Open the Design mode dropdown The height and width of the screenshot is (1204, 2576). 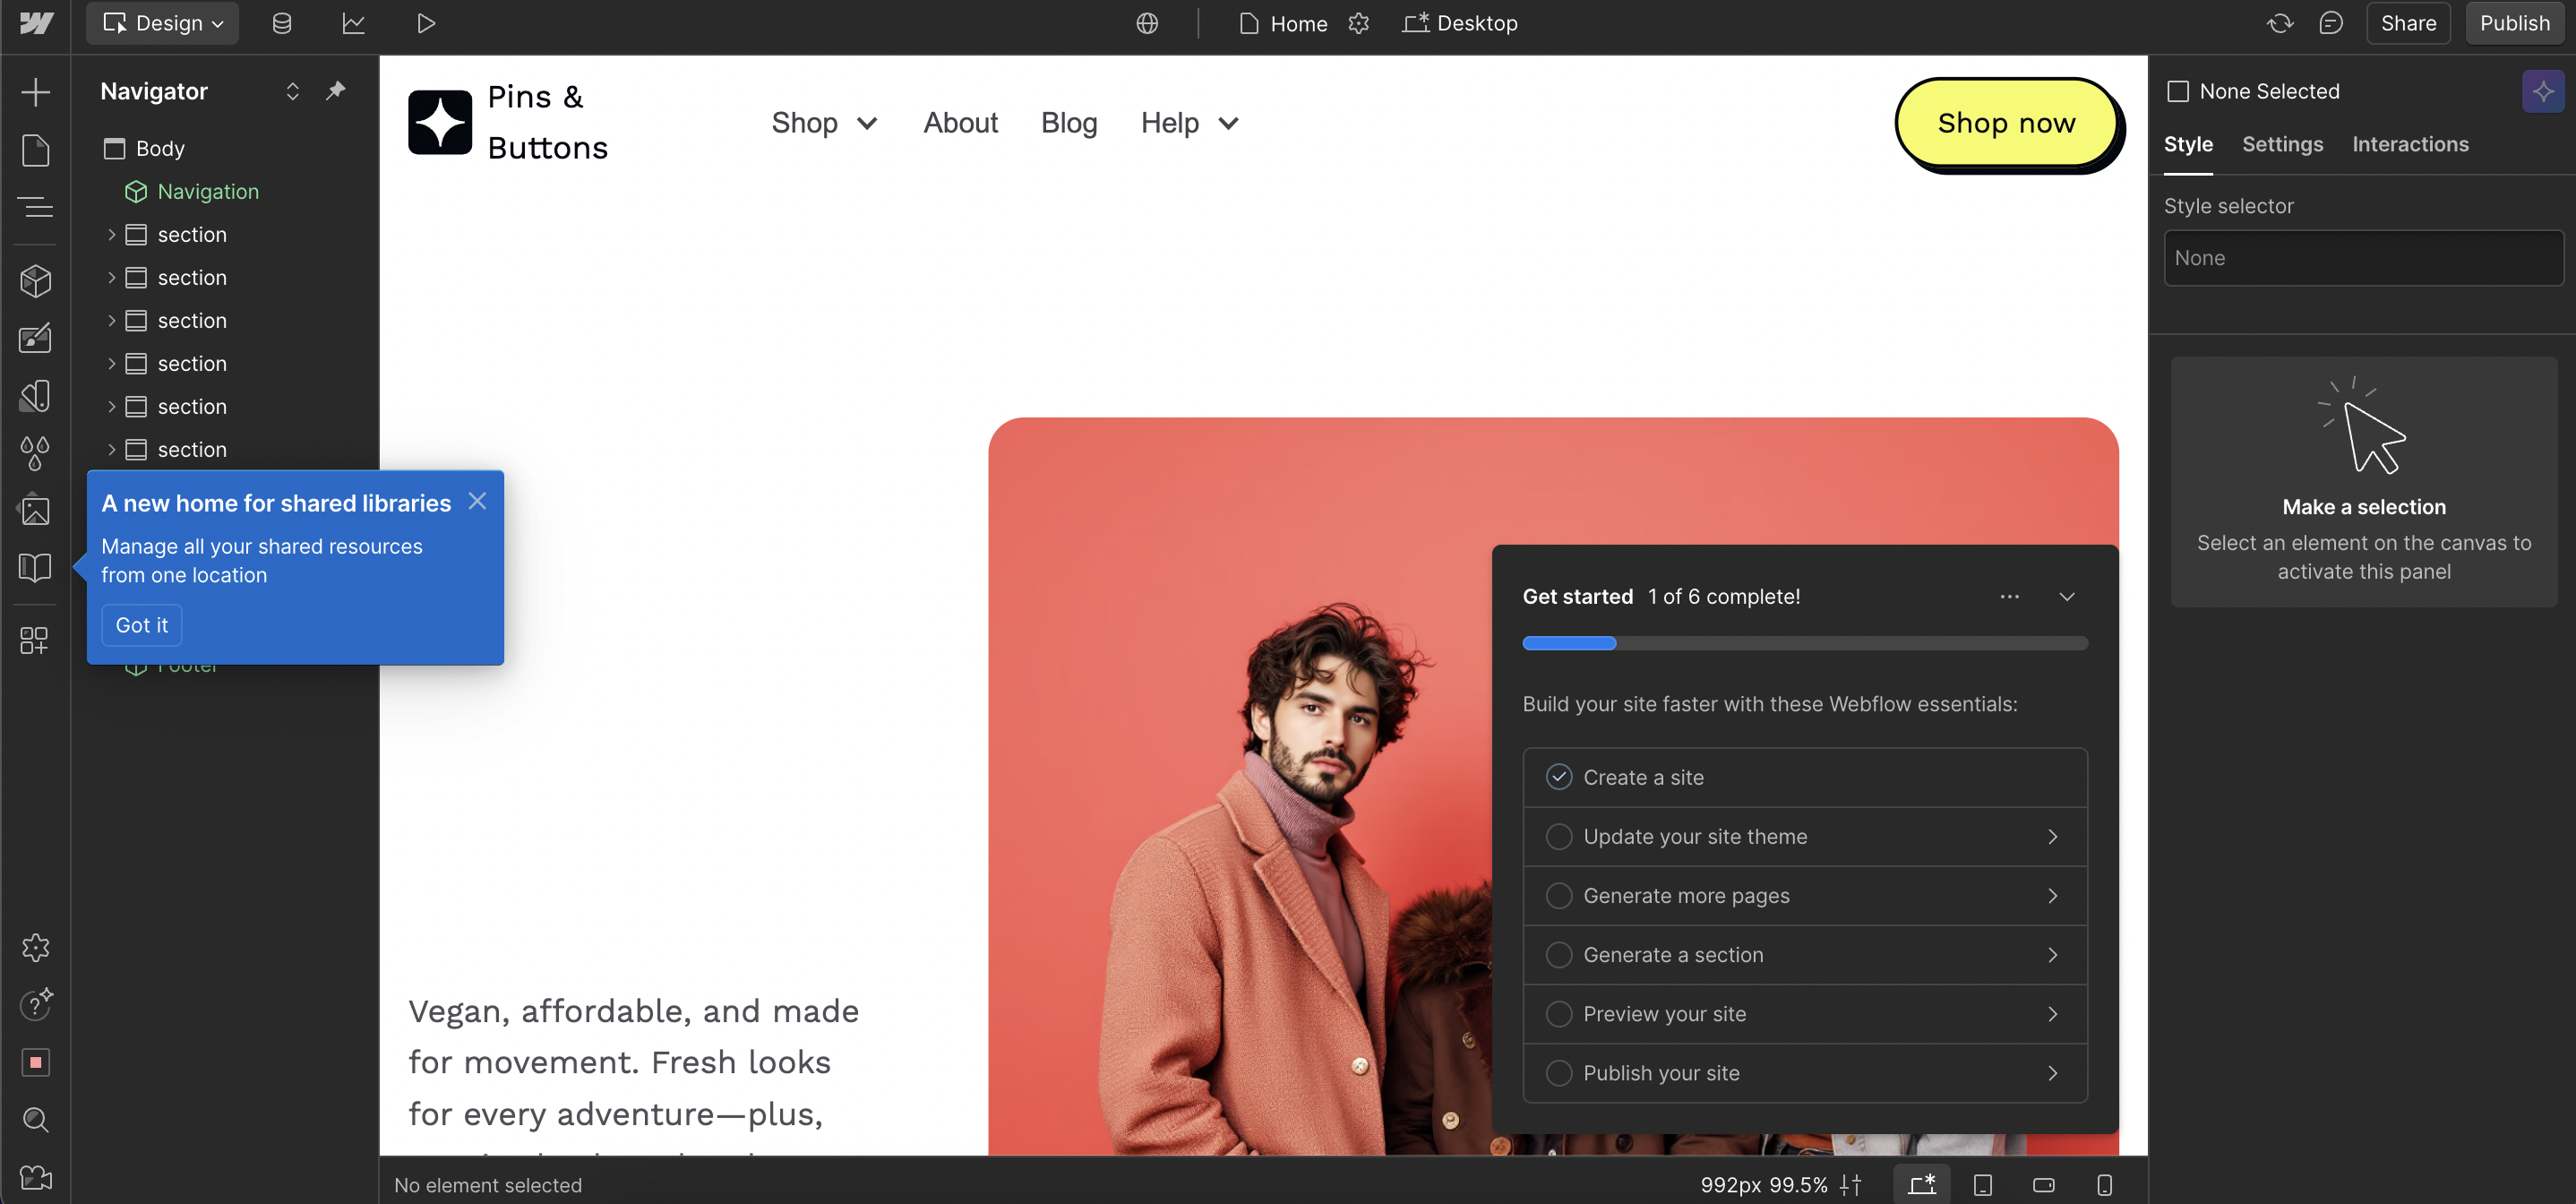[x=162, y=23]
